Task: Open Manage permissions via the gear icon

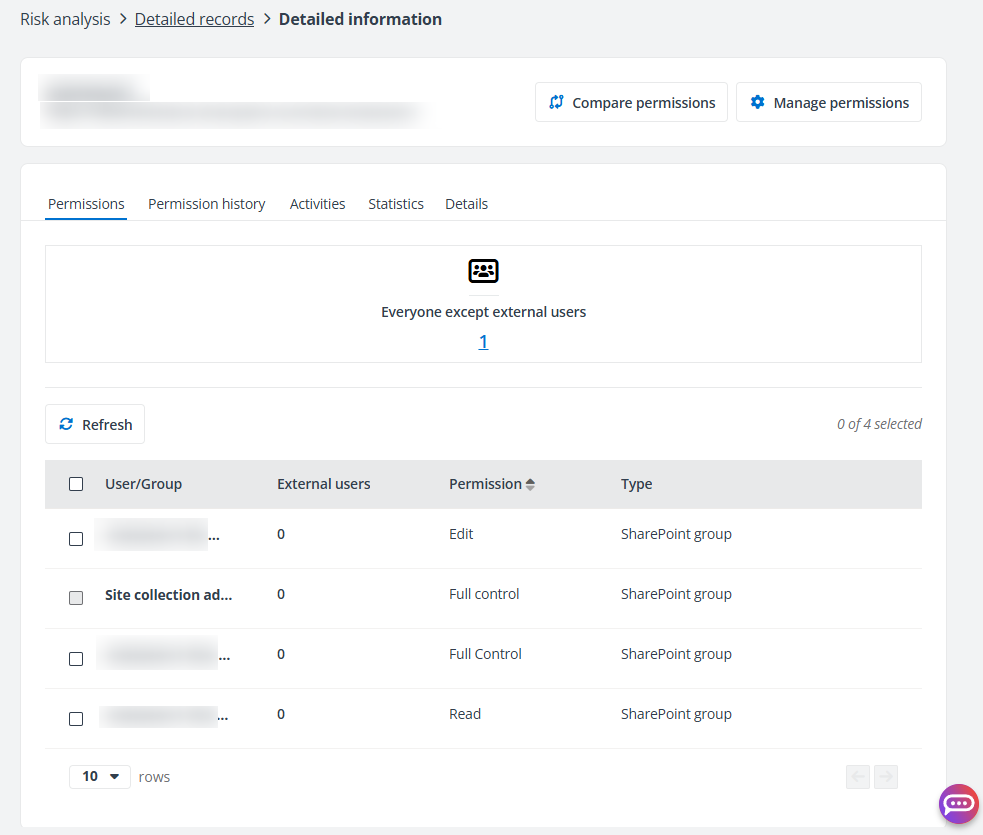Action: (758, 102)
